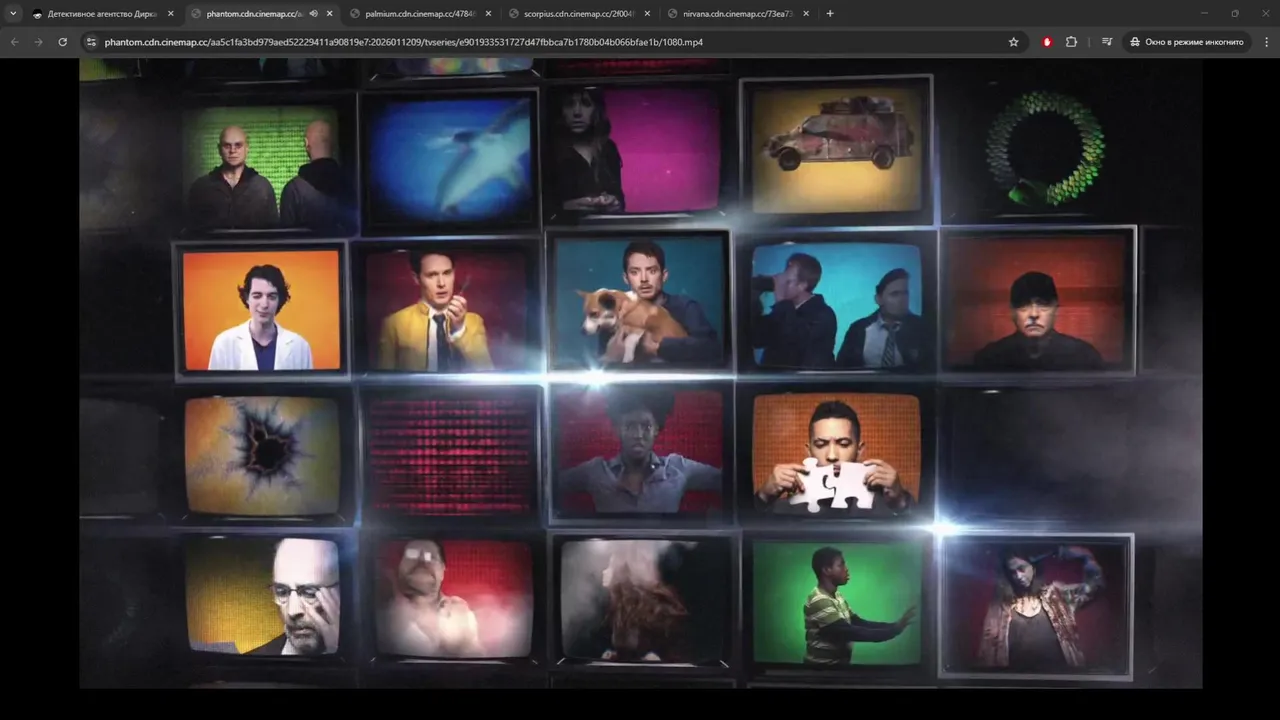The image size is (1280, 720).
Task: Close the nirvana.cdn.cinemap.cc tab
Action: pos(806,14)
